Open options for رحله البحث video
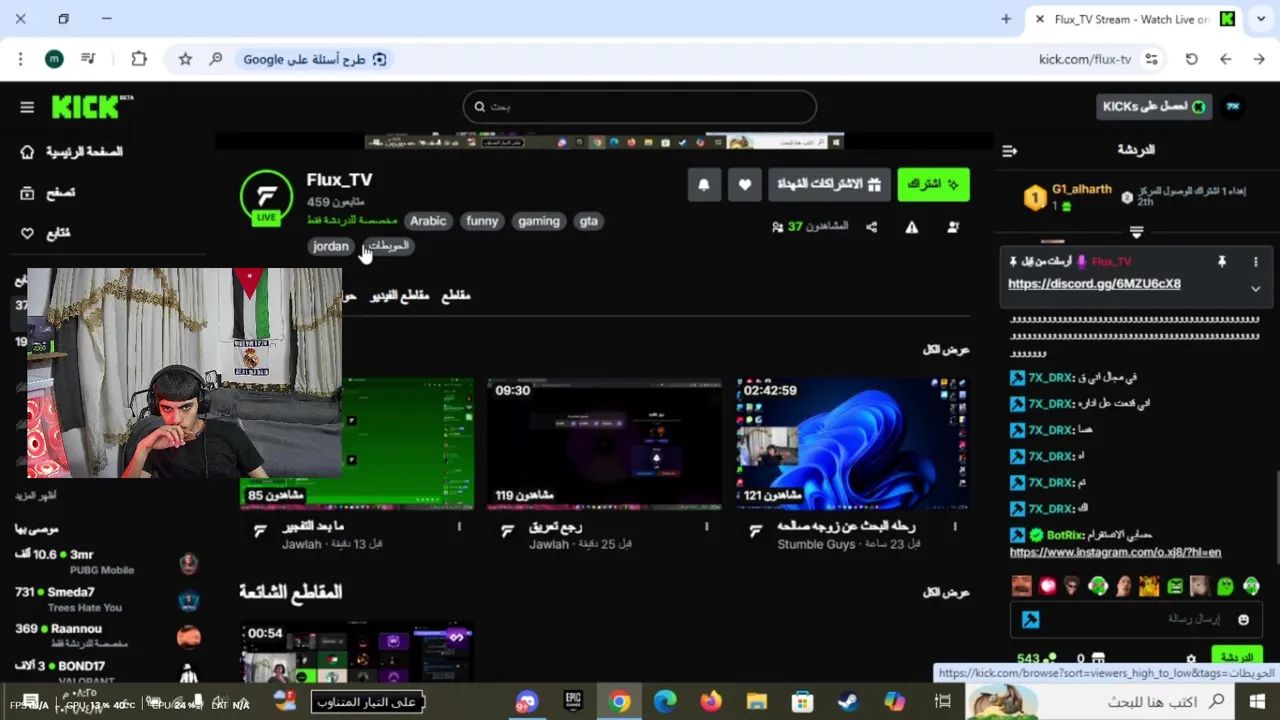The image size is (1280, 720). coord(954,526)
